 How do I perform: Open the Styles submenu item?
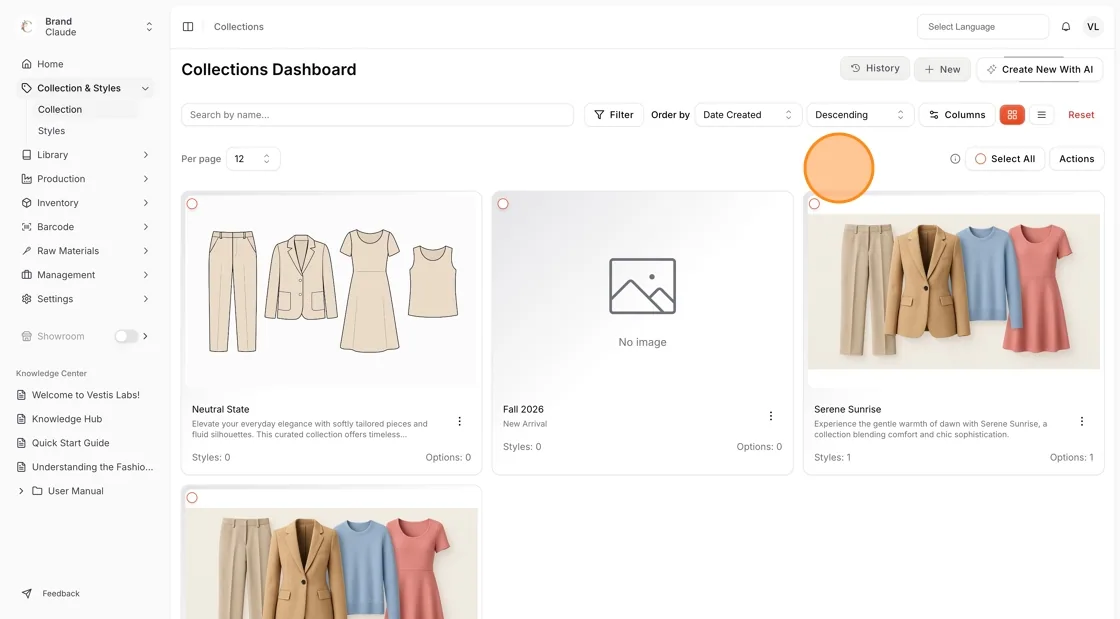pyautogui.click(x=51, y=131)
